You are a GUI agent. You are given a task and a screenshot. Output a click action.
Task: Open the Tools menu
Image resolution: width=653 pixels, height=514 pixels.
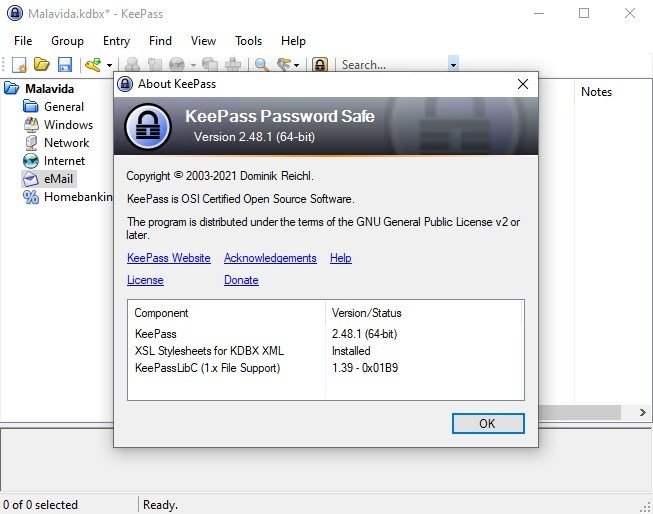coord(248,41)
